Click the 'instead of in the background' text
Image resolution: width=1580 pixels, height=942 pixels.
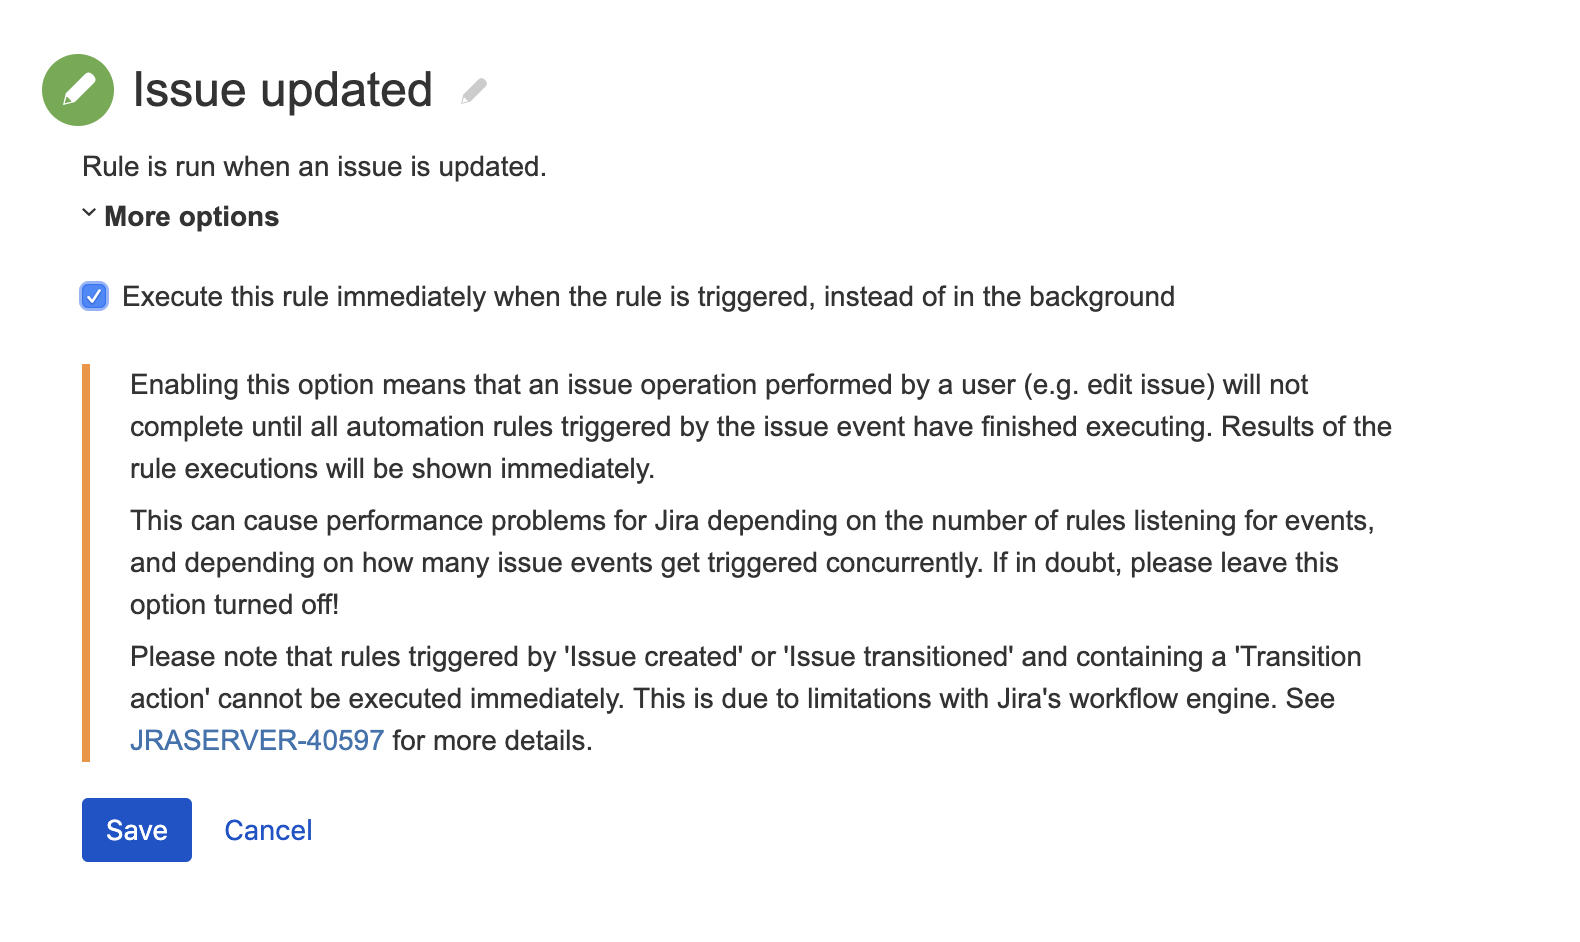[x=998, y=297]
